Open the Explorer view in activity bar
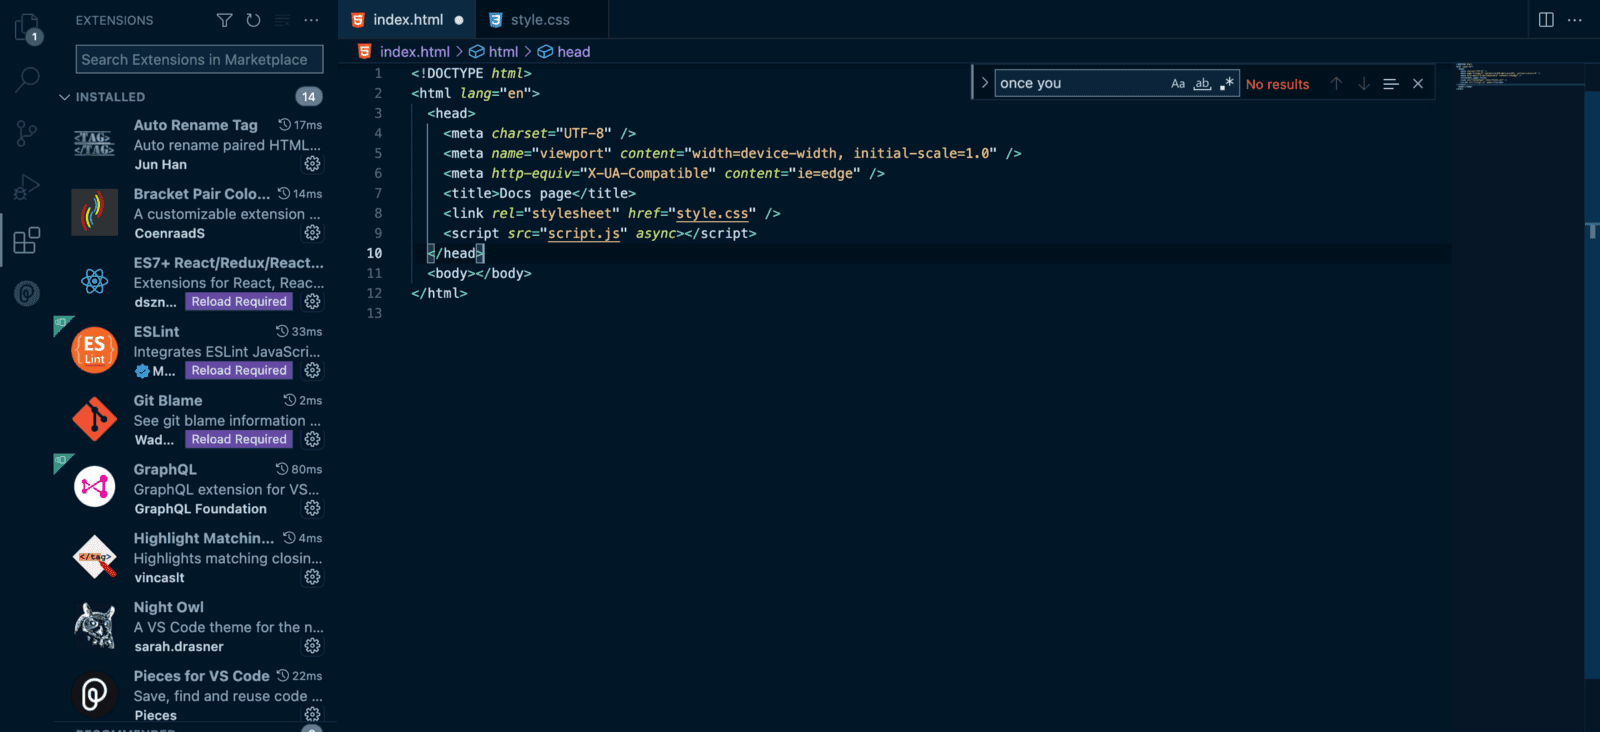 tap(27, 27)
